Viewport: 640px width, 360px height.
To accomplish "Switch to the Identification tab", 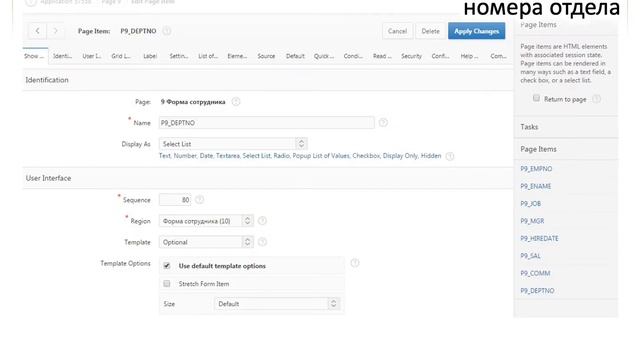I will [62, 56].
